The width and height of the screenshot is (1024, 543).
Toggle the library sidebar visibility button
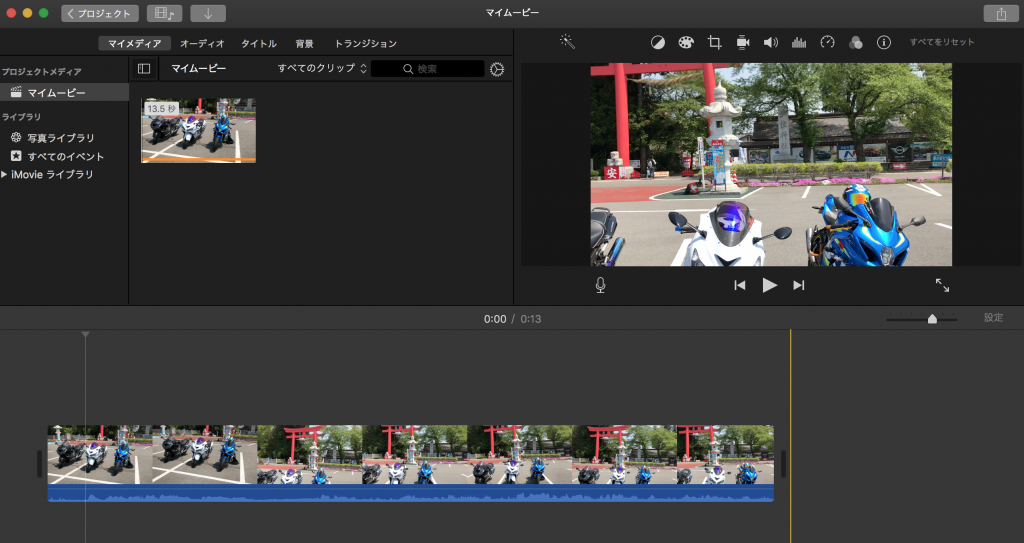[x=144, y=69]
